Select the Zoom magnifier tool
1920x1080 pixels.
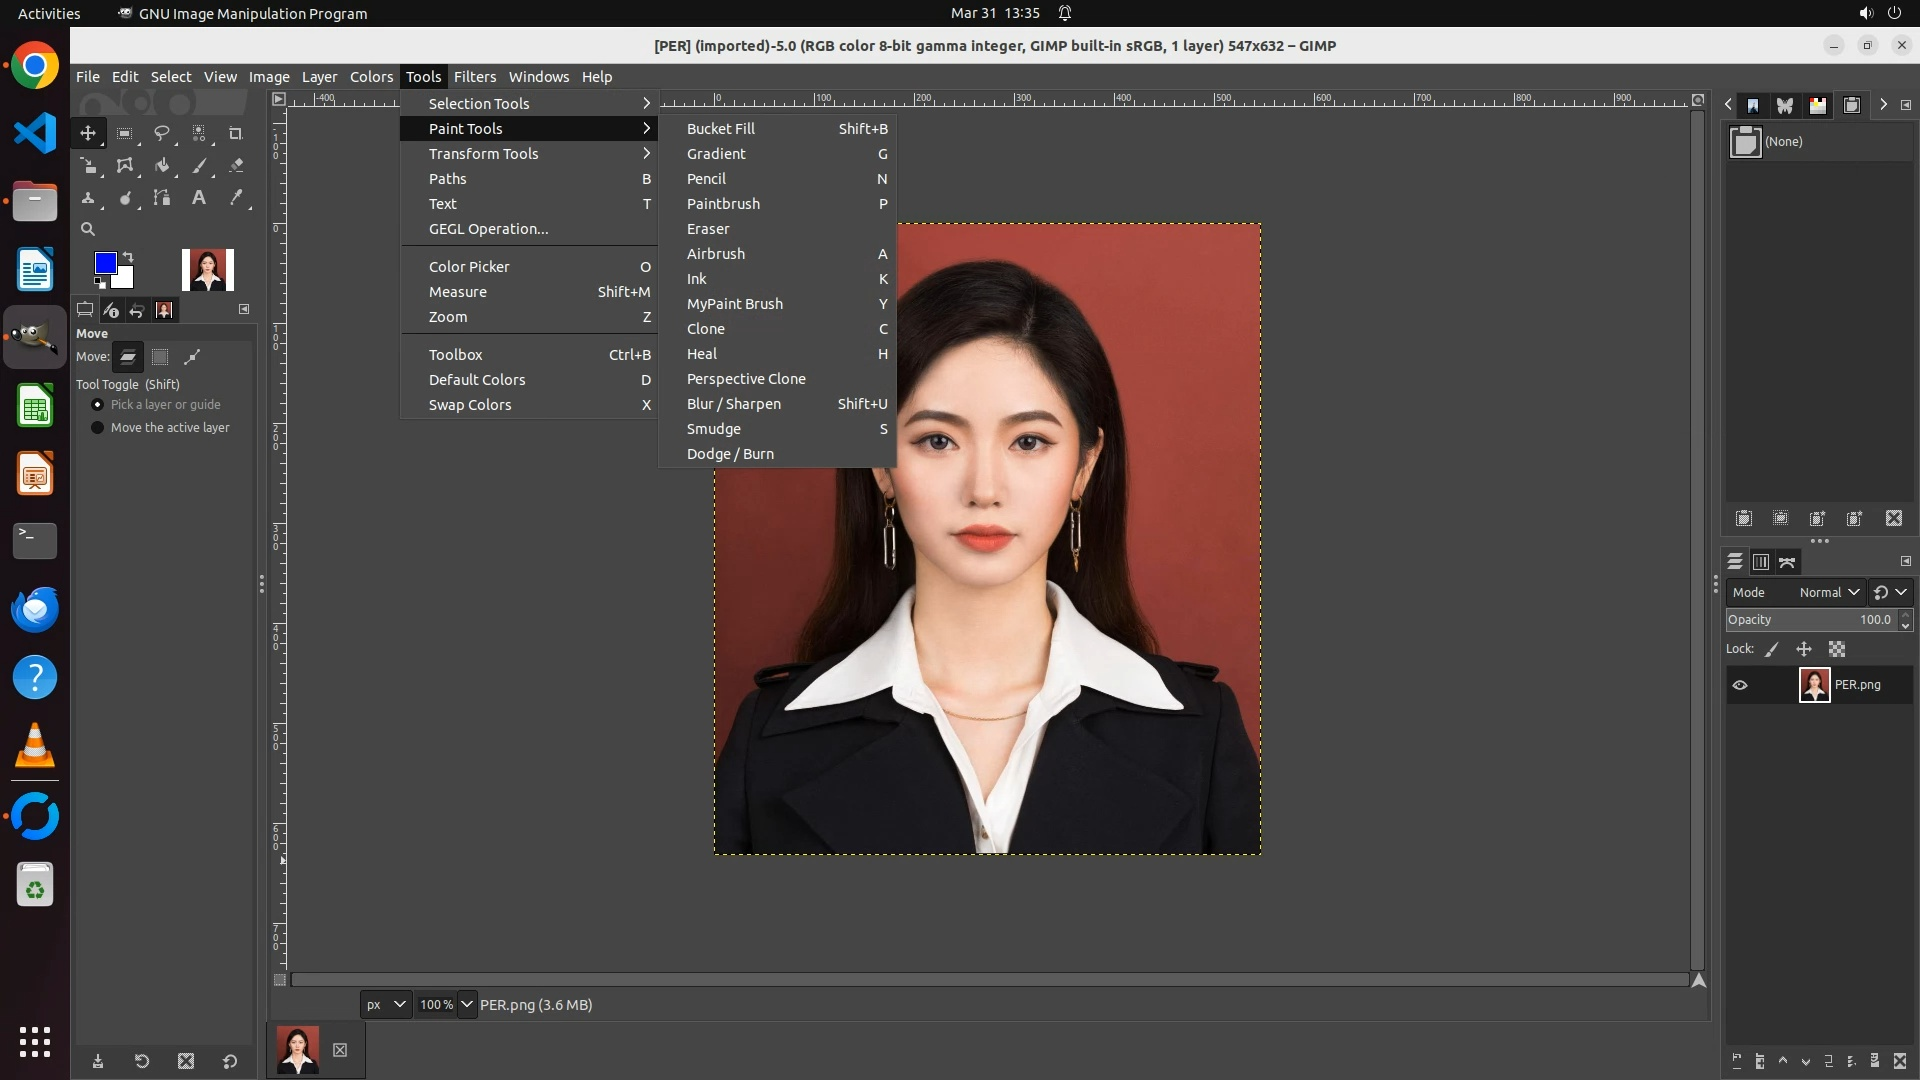click(x=88, y=229)
